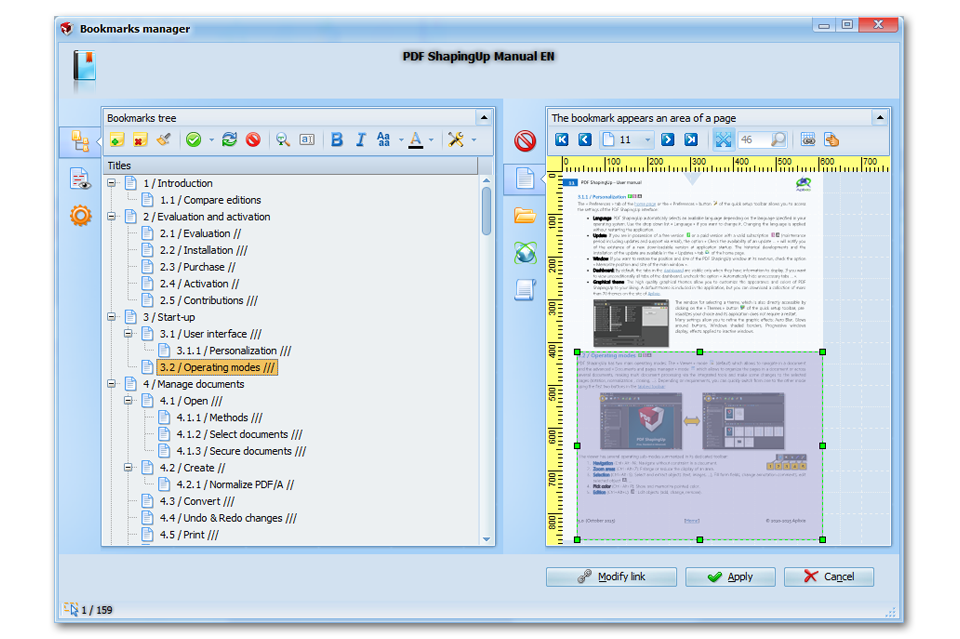
Task: Collapse the '4.2 / Create' tree node
Action: (x=128, y=467)
